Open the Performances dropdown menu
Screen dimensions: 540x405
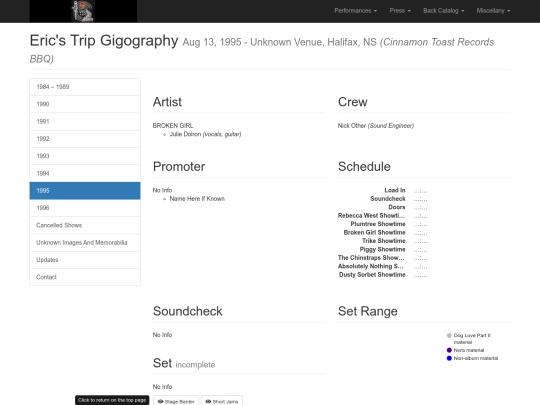click(x=355, y=11)
